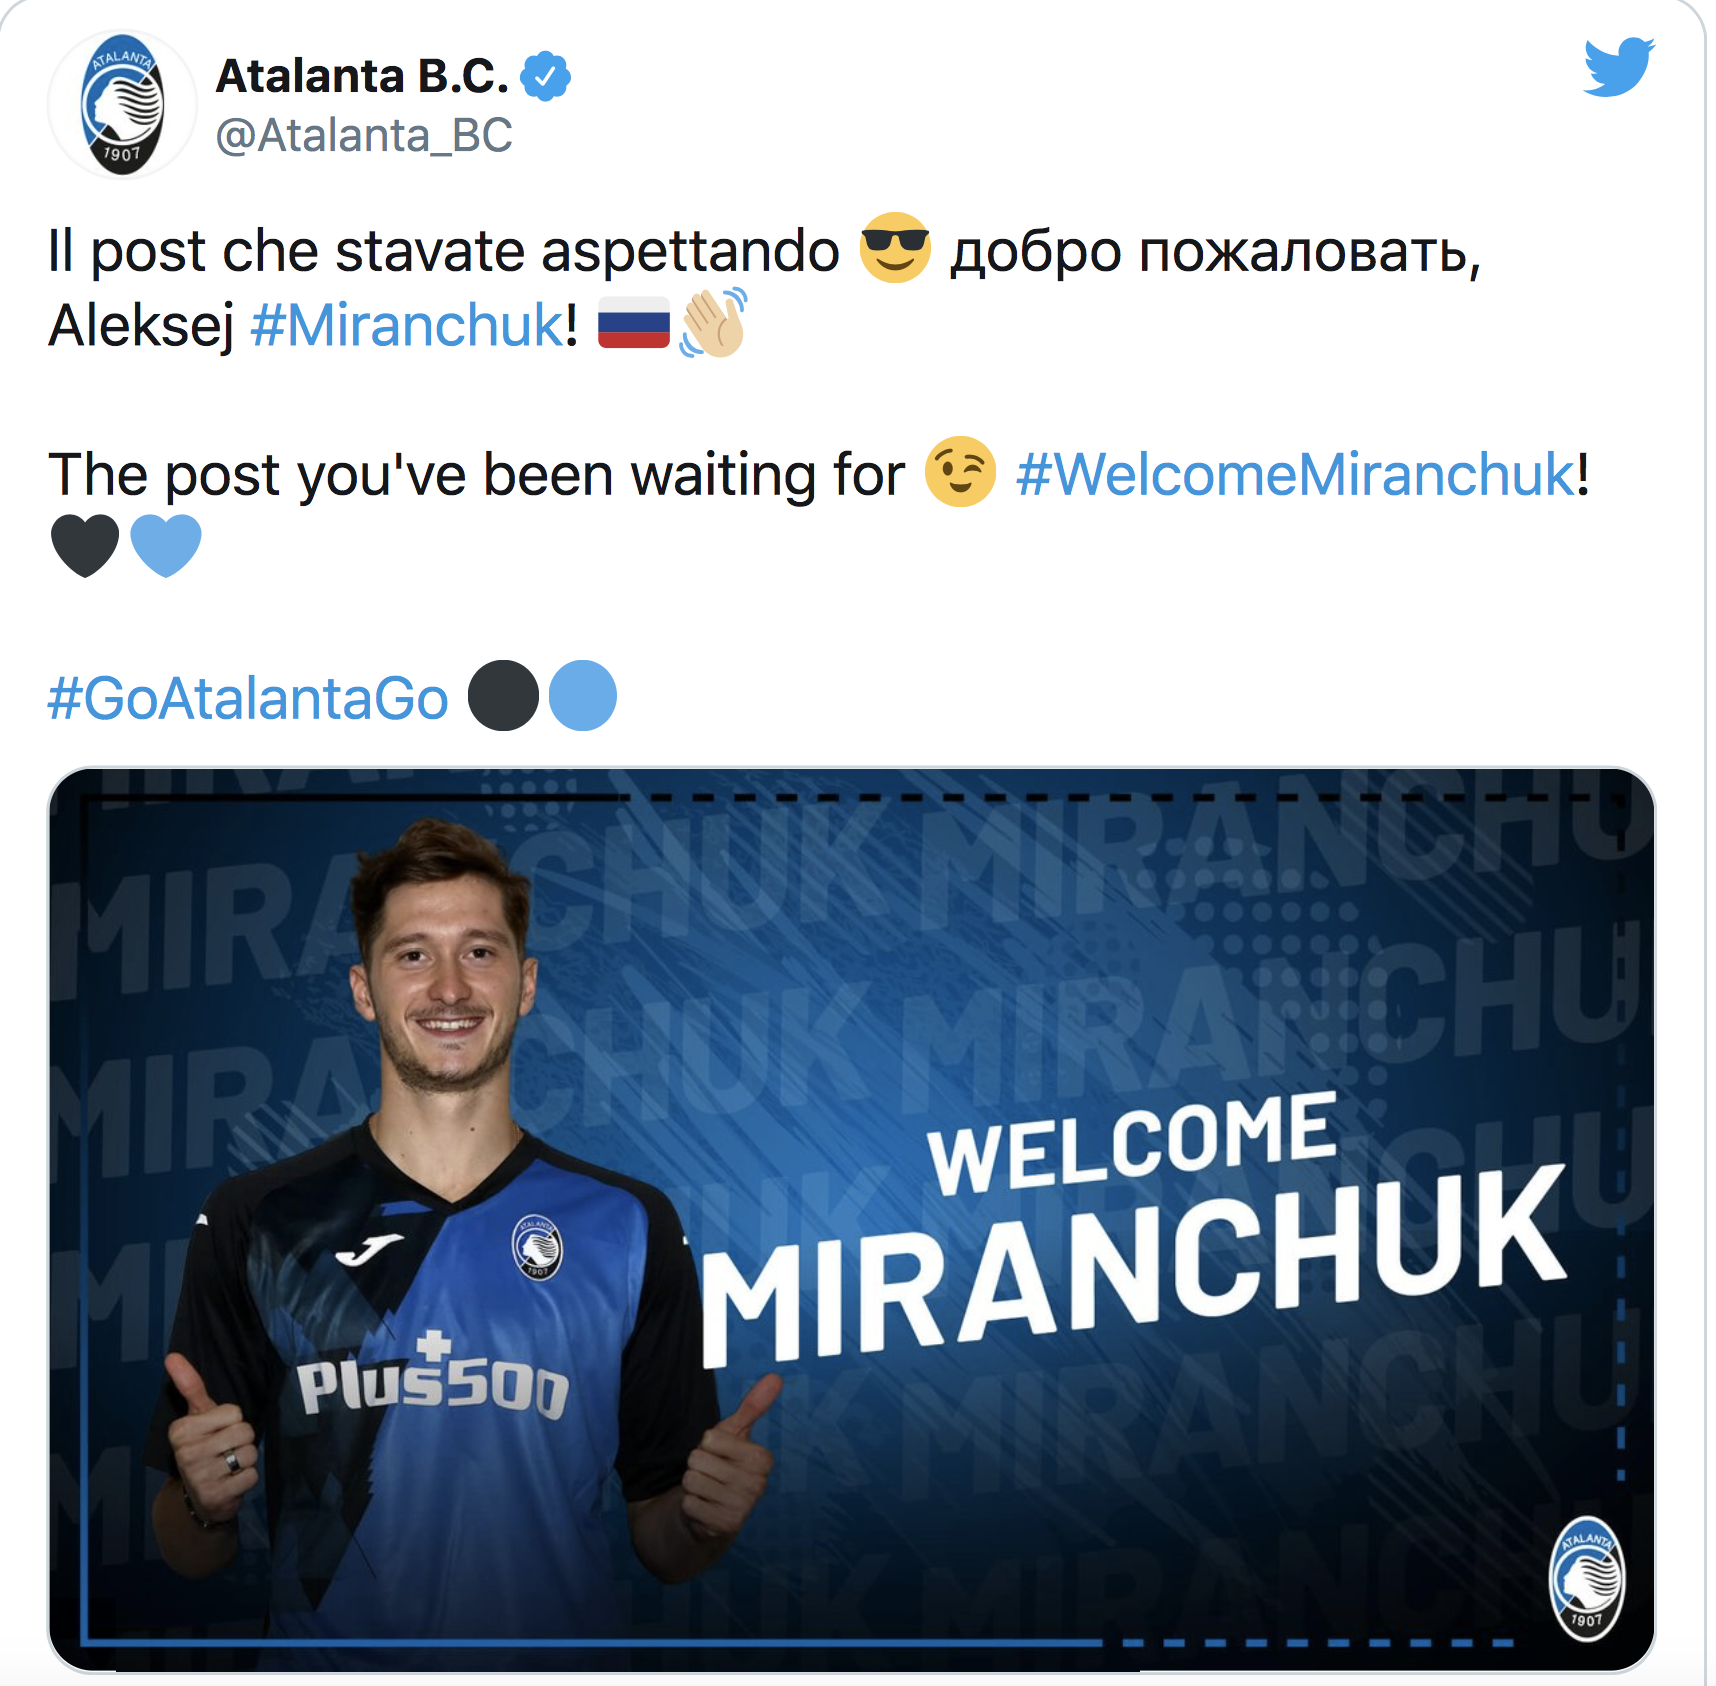Open the #WelcomeMiranchuk hashtag
Image resolution: width=1716 pixels, height=1686 pixels.
[x=1295, y=474]
